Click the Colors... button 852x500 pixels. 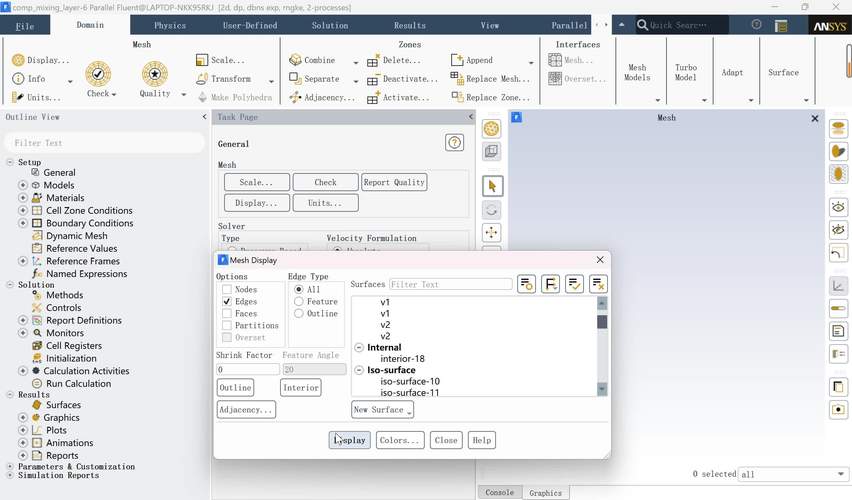[399, 440]
